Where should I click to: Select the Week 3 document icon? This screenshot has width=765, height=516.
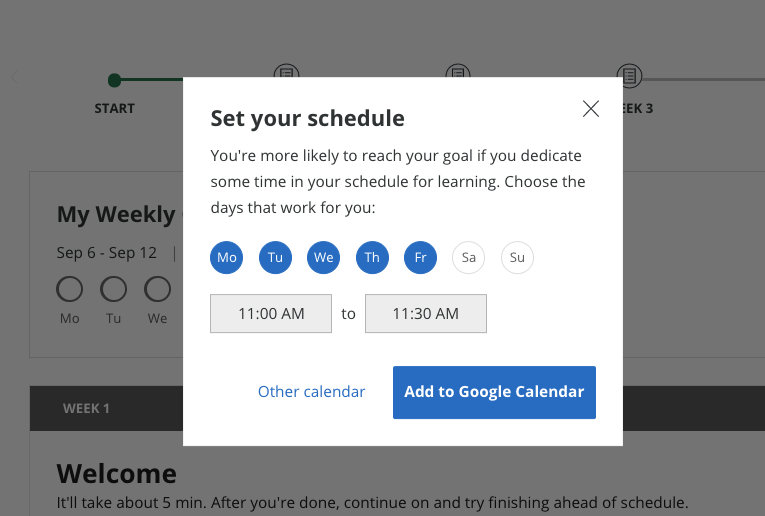[x=629, y=76]
